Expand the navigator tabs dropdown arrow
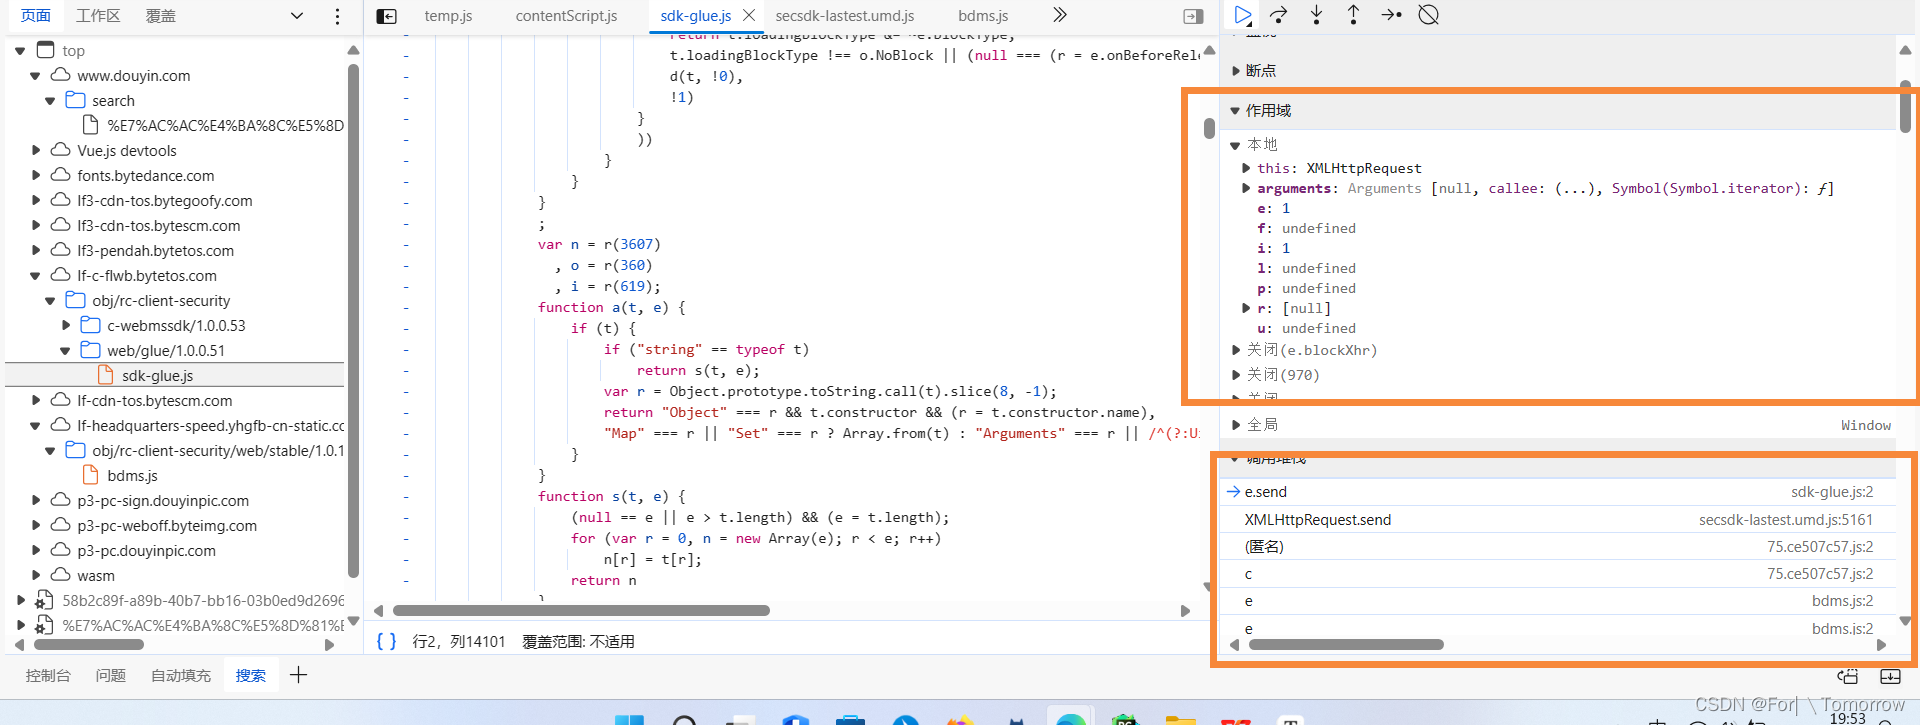The width and height of the screenshot is (1920, 725). tap(297, 16)
